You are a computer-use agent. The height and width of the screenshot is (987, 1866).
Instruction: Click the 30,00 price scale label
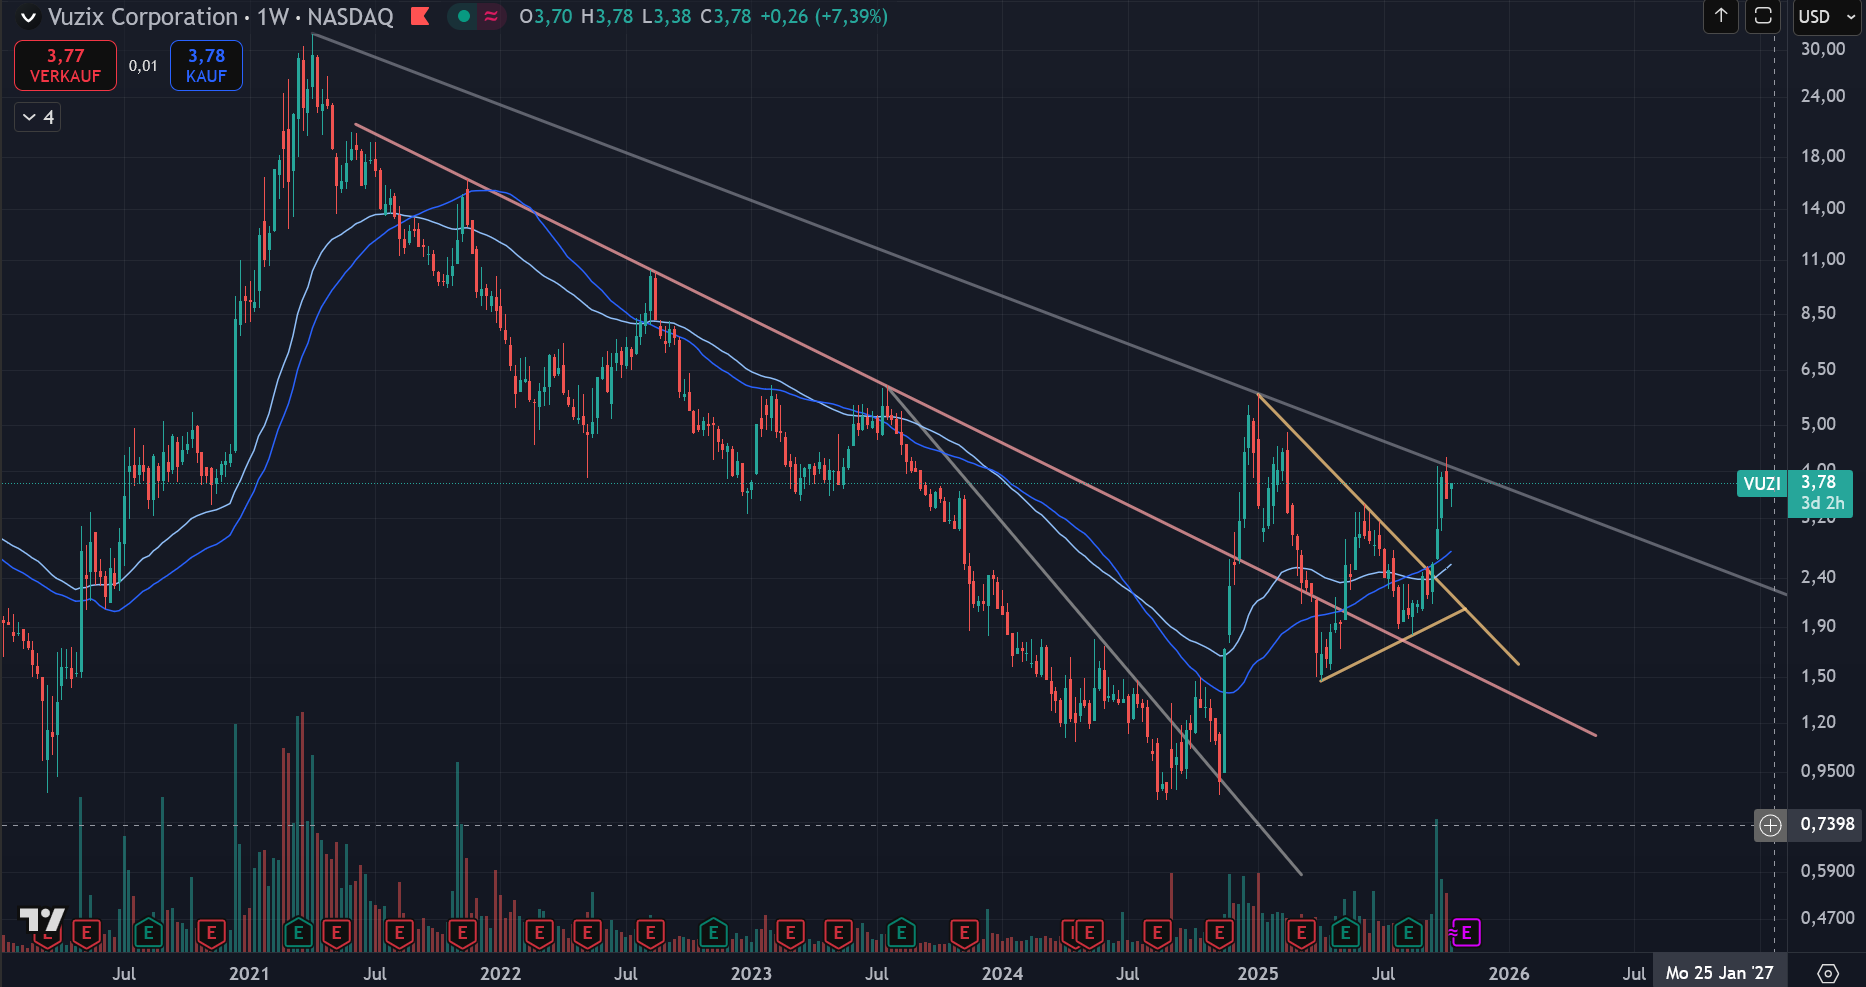coord(1823,49)
